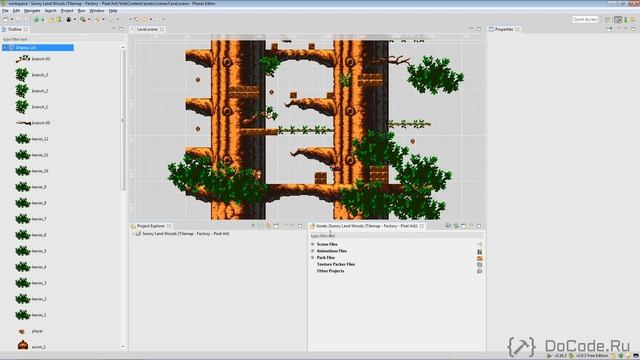Open the Edit menu

16,11
